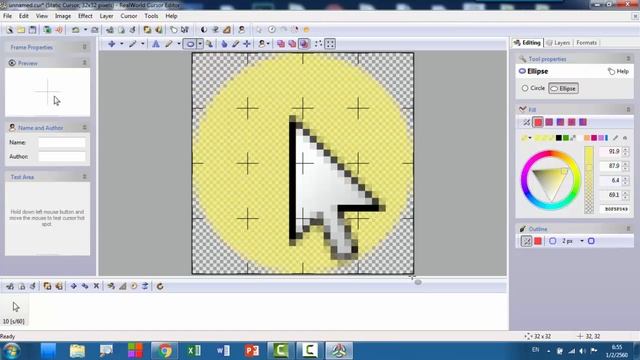Switch to the Layers tab
Image resolution: width=640 pixels, height=360 pixels.
click(558, 42)
